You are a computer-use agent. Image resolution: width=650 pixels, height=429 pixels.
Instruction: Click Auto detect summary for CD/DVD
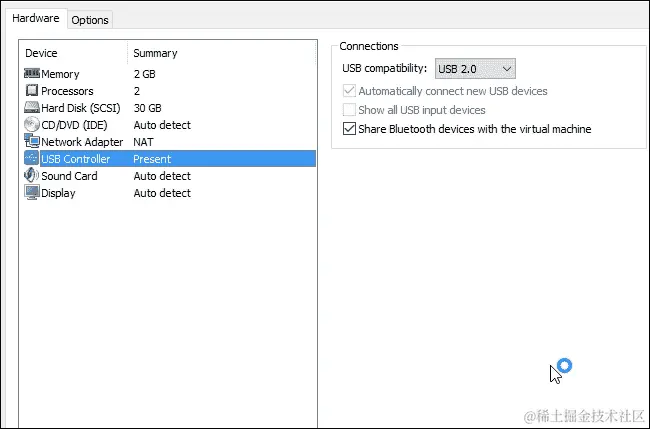point(162,125)
